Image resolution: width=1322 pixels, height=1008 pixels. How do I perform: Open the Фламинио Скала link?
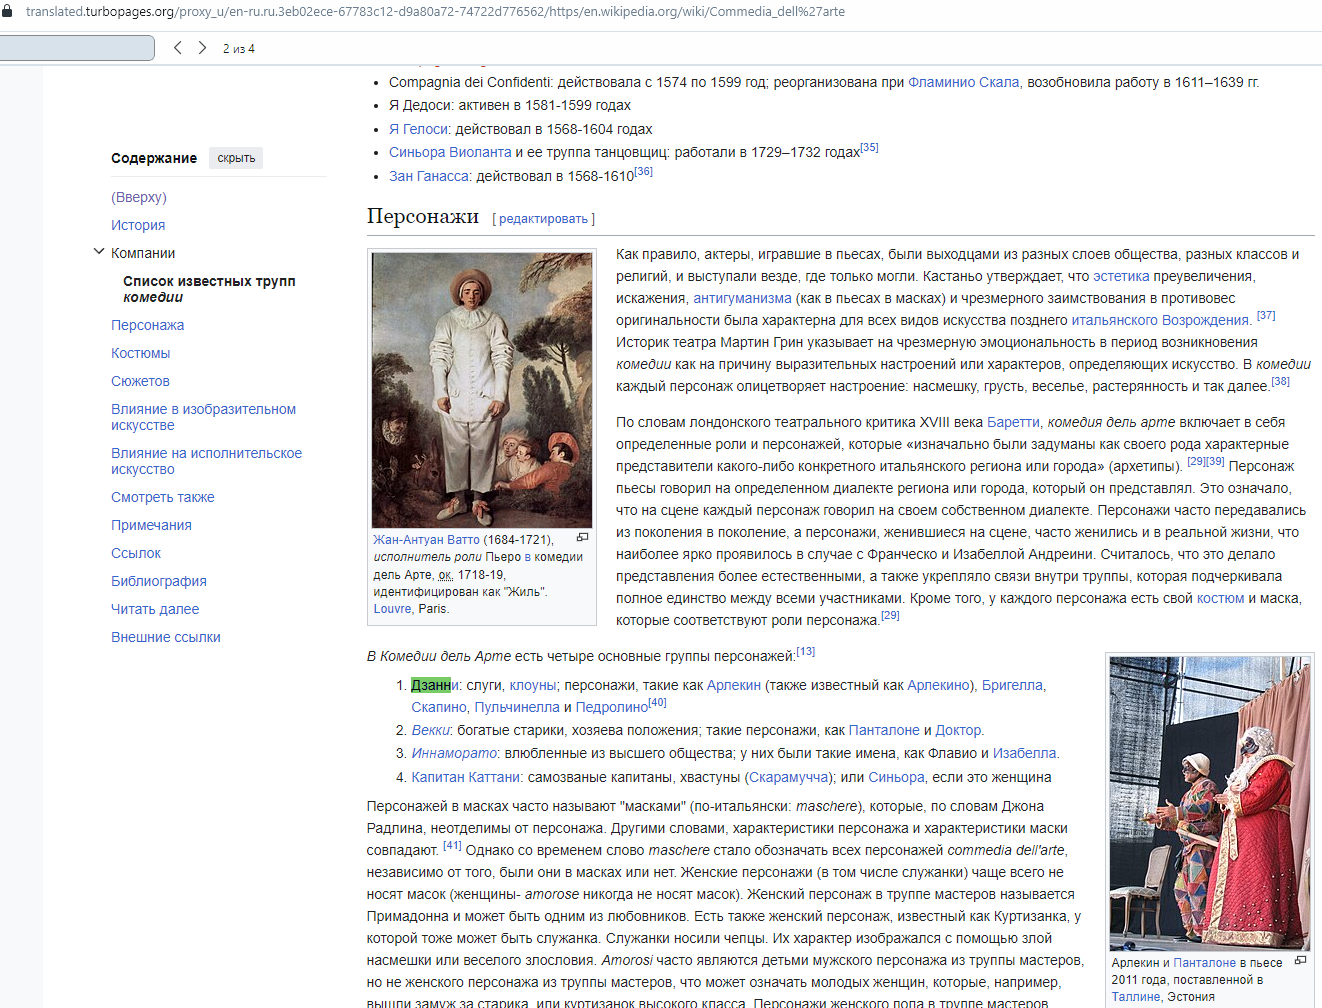point(963,82)
